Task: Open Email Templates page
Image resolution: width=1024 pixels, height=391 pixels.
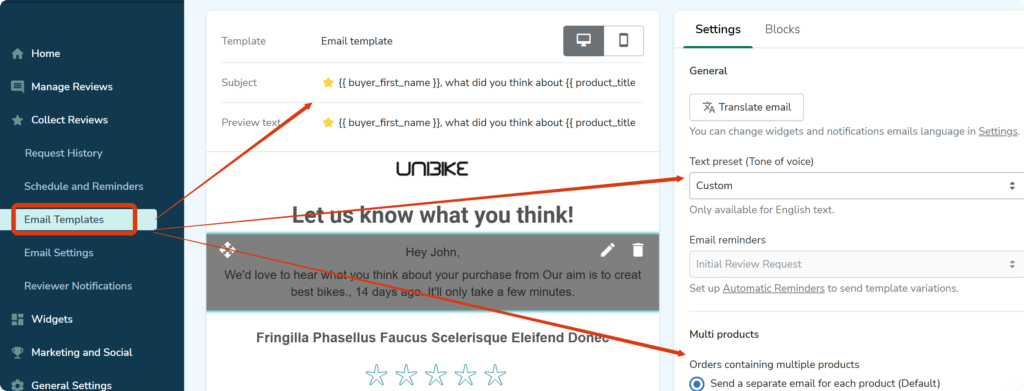Action: (64, 219)
